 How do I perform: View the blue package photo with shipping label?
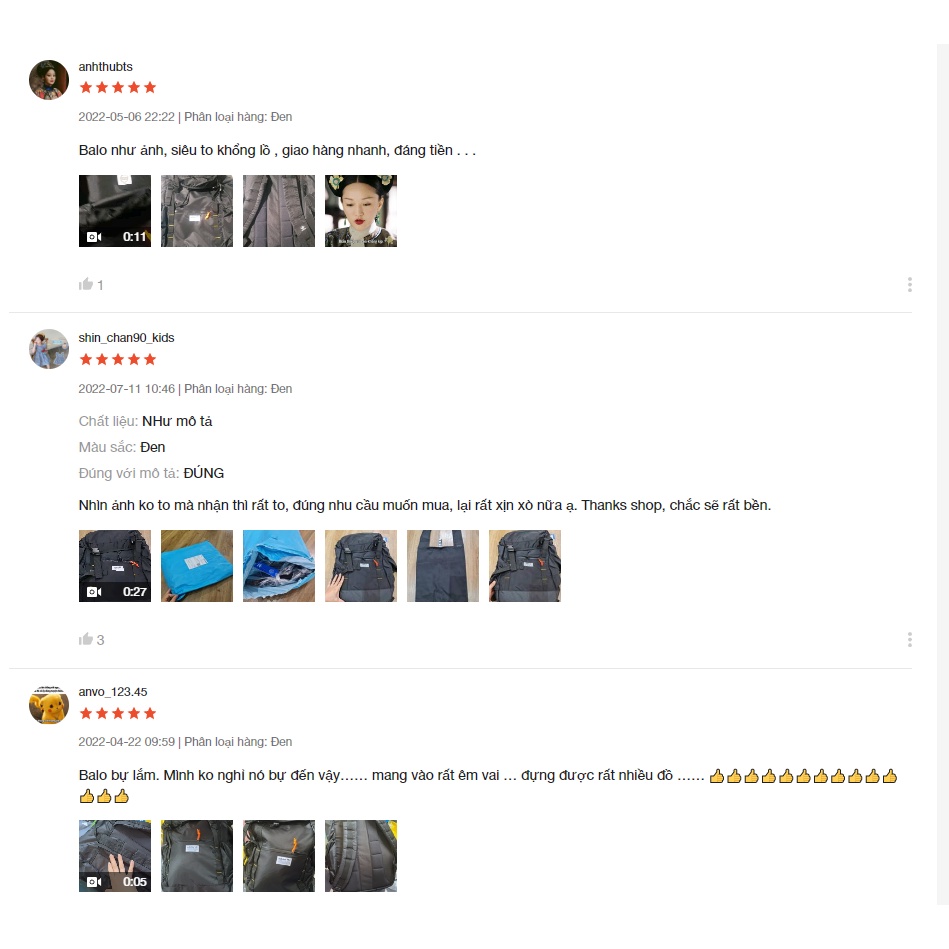[197, 566]
